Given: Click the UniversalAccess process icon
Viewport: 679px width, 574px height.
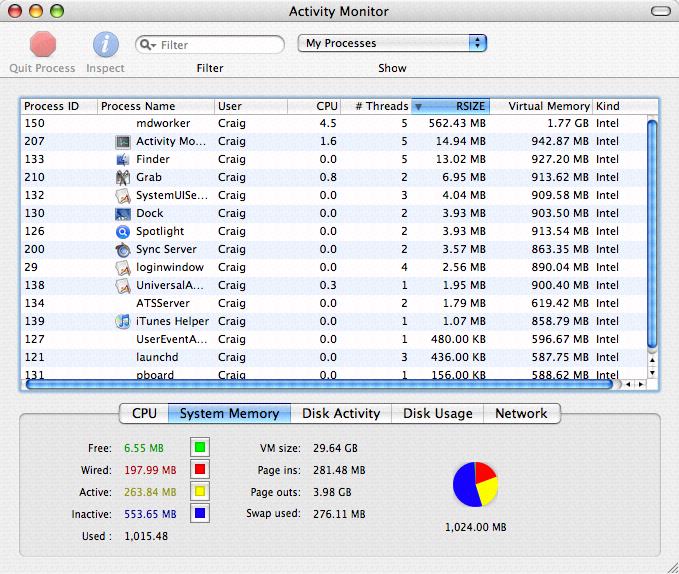Looking at the screenshot, I should point(123,286).
